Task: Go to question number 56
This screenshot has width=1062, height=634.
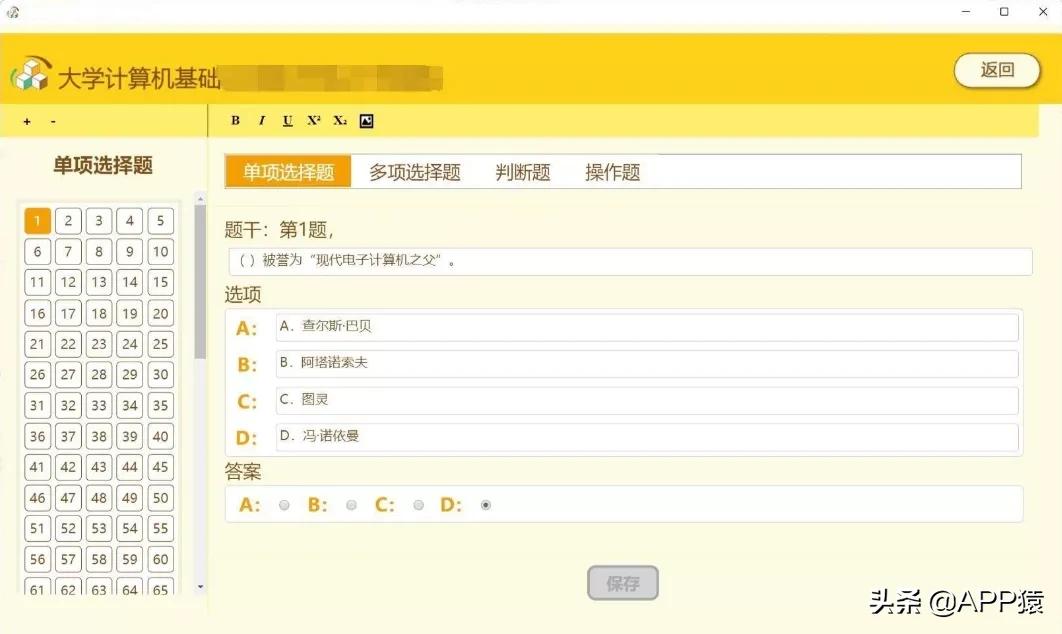Action: (37, 559)
